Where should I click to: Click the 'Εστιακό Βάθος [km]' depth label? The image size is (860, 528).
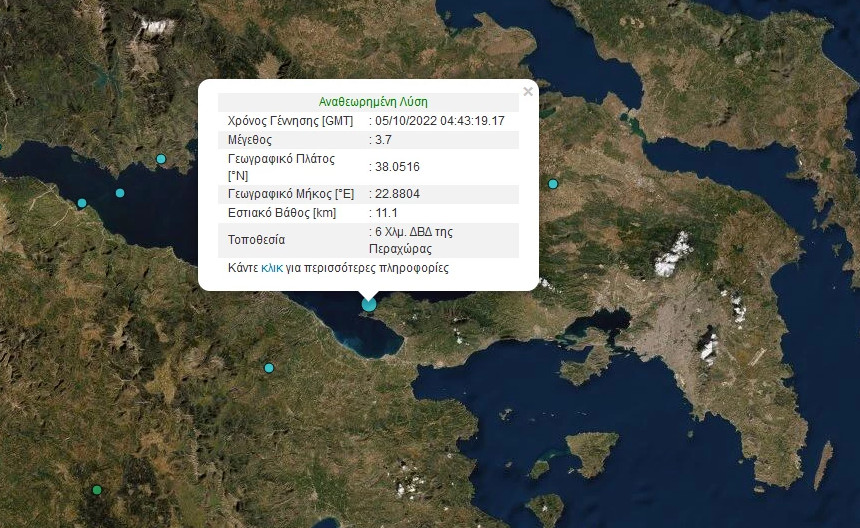point(282,213)
